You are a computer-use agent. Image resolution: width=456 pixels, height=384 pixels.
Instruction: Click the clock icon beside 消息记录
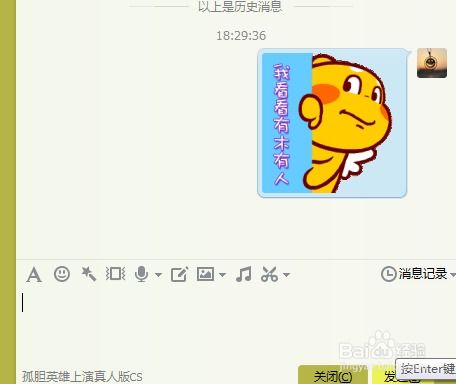389,274
